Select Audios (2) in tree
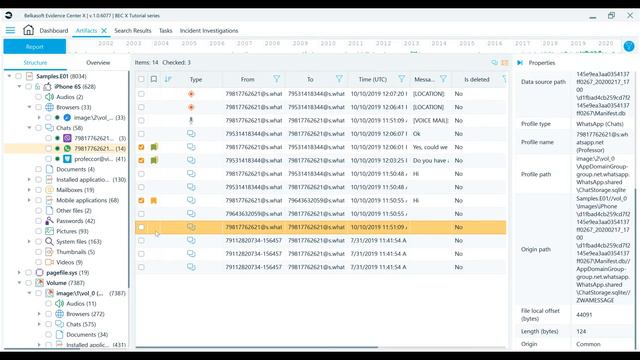The height and width of the screenshot is (360, 640). click(69, 97)
